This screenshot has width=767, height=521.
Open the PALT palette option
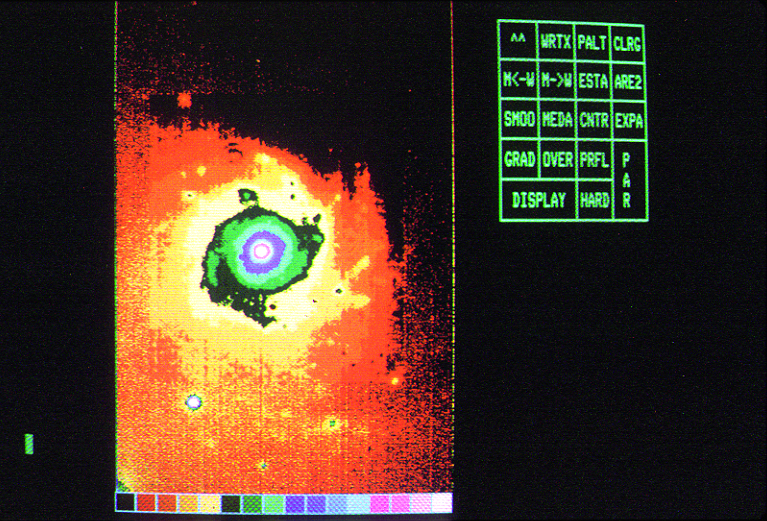pyautogui.click(x=593, y=41)
